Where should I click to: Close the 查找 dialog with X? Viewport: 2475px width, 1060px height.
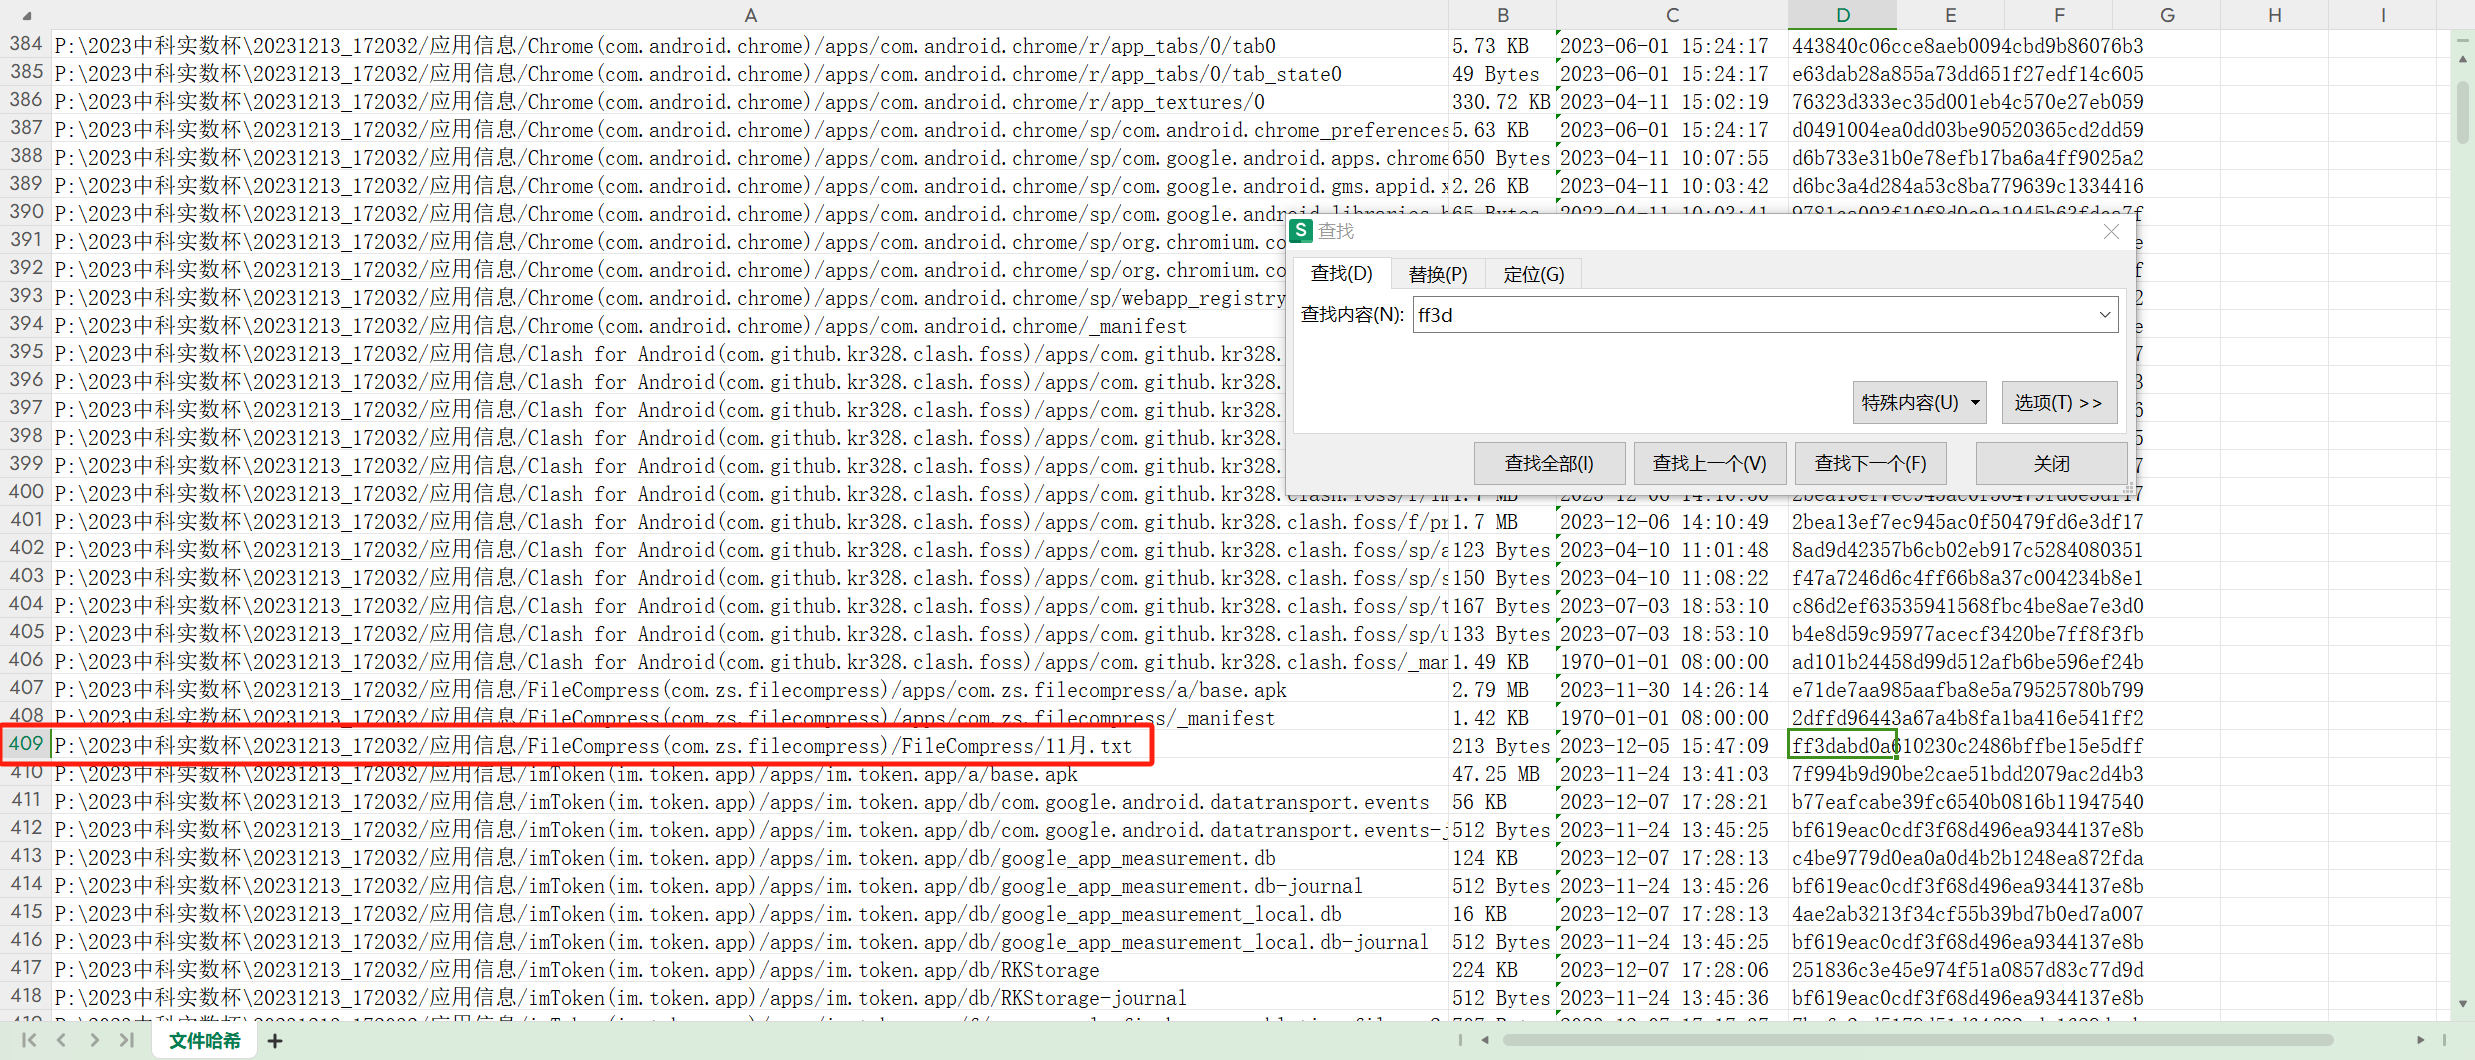[2111, 231]
